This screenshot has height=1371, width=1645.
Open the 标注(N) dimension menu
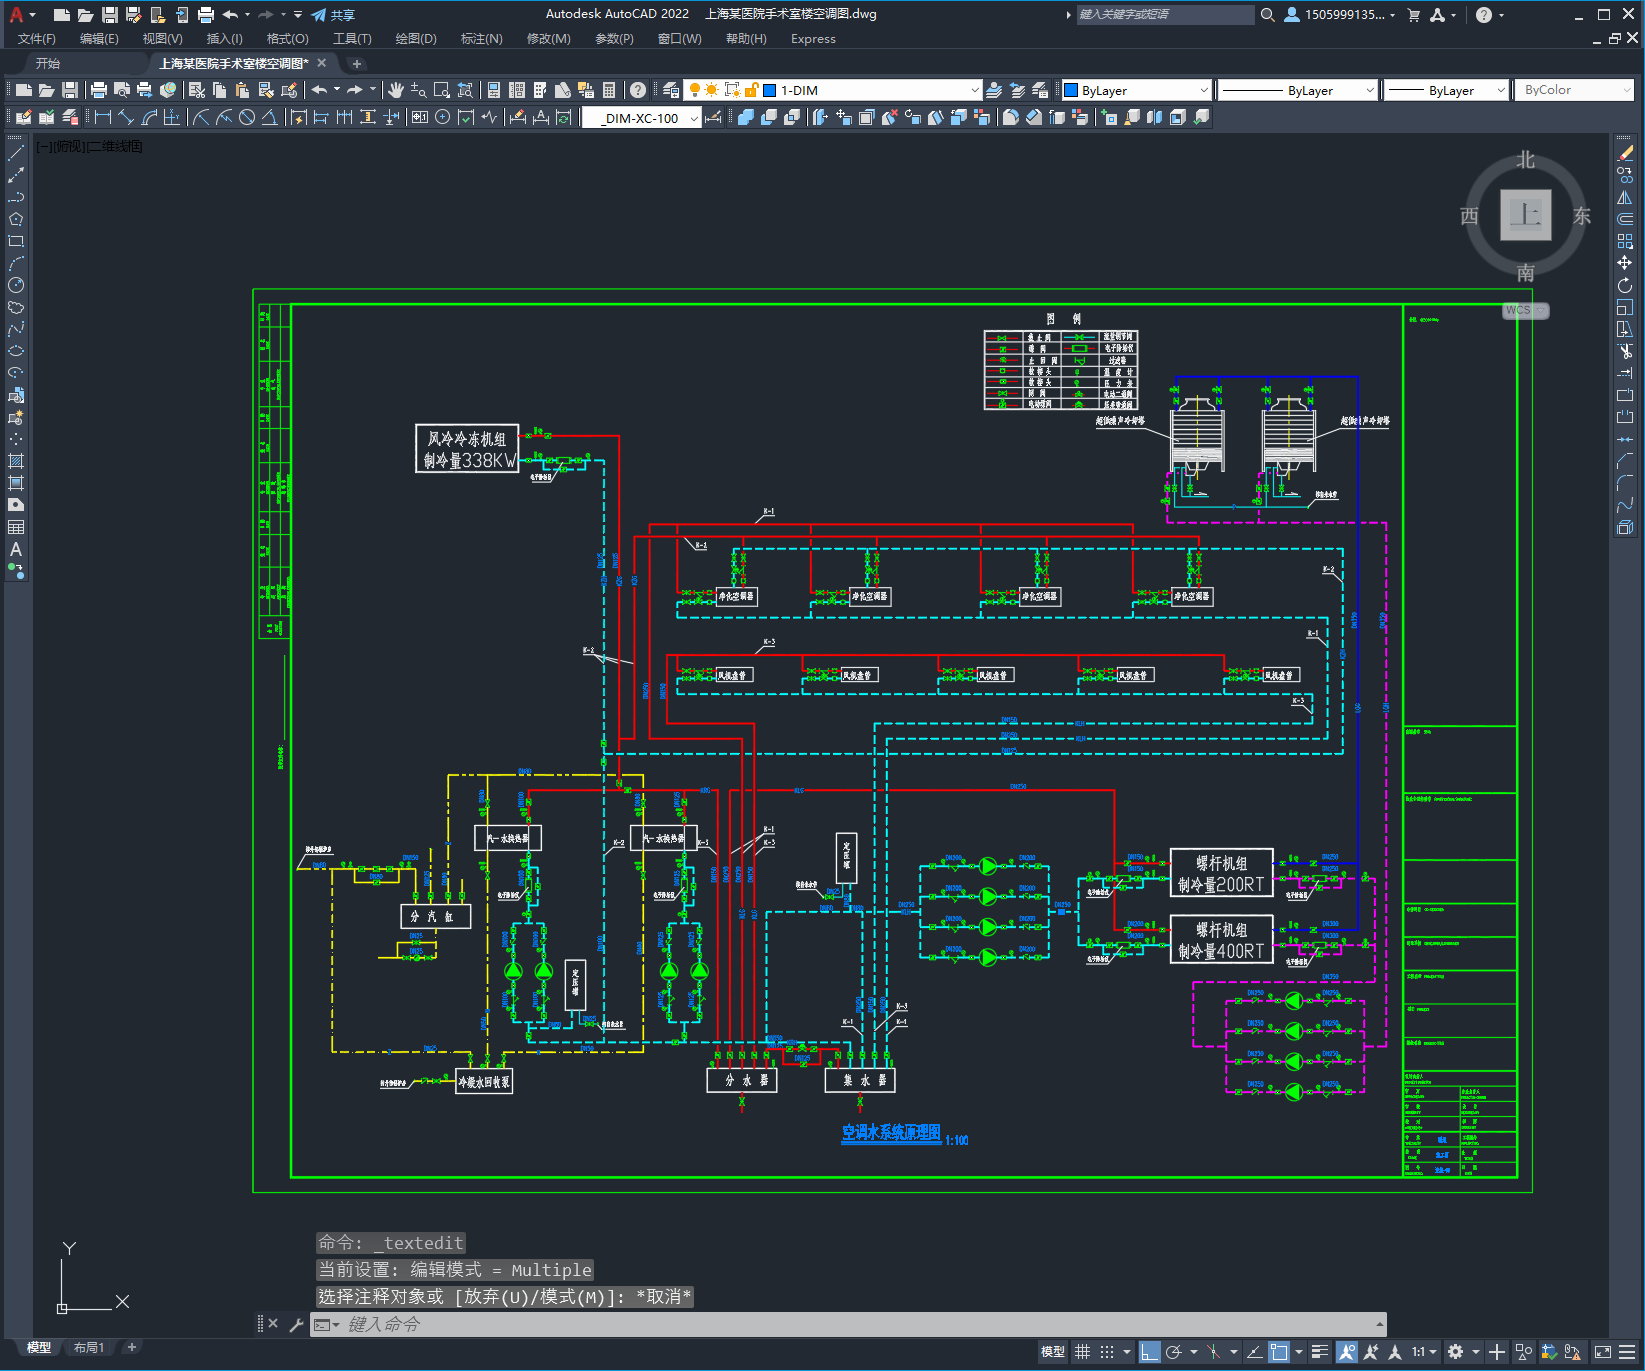[x=481, y=39]
